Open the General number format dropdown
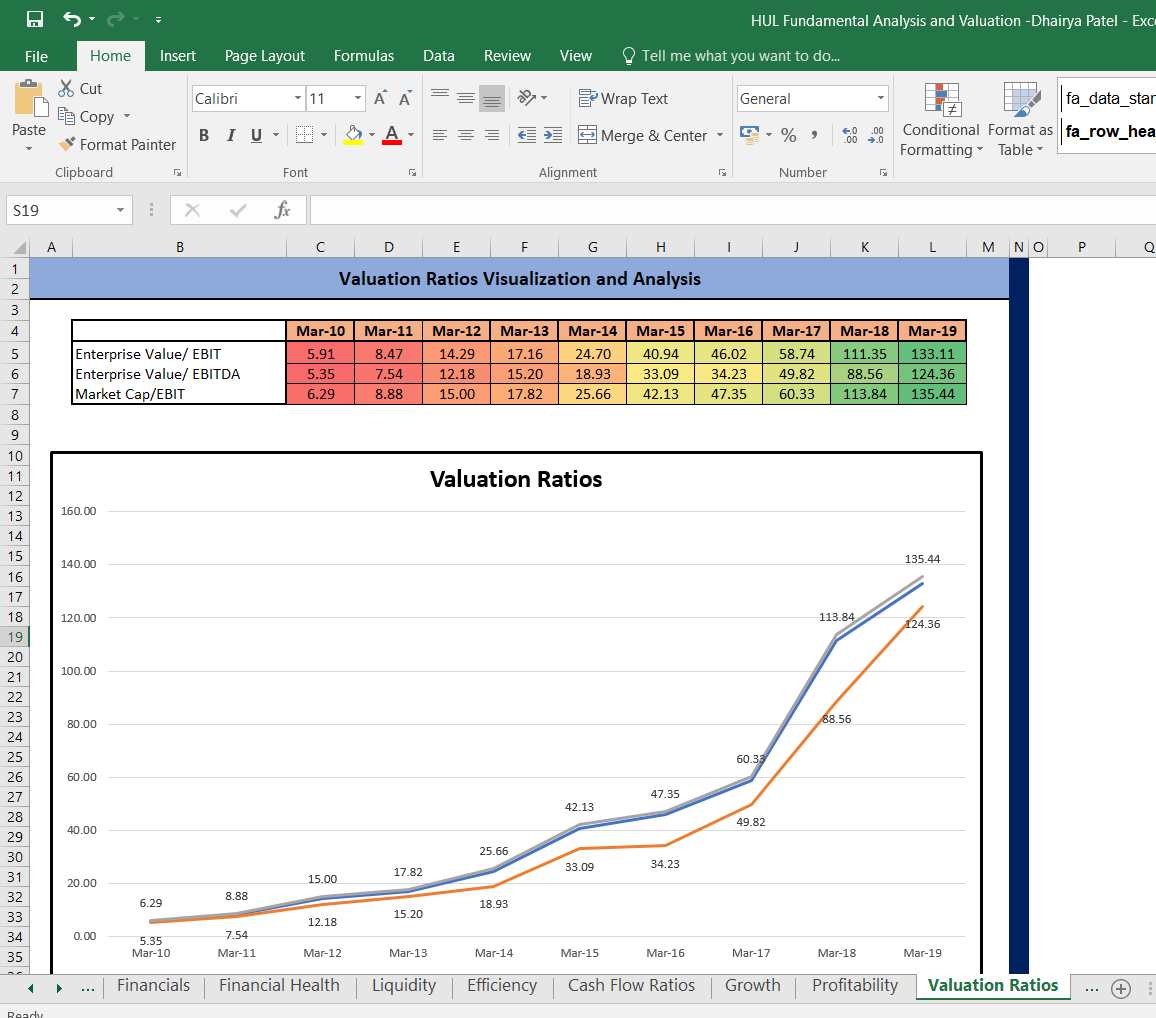Image resolution: width=1156 pixels, height=1018 pixels. (880, 98)
